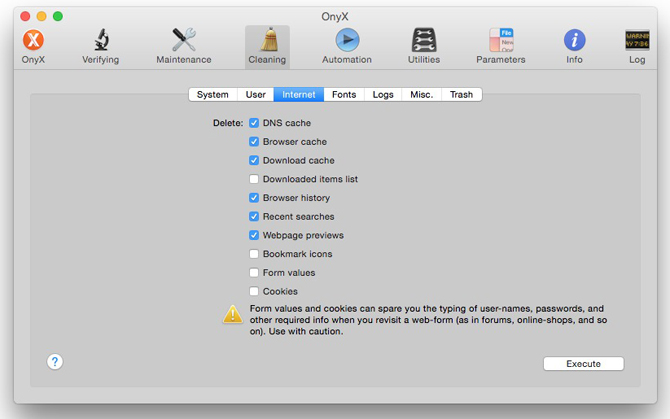This screenshot has width=670, height=419.
Task: Select the Internet tab
Action: click(299, 94)
